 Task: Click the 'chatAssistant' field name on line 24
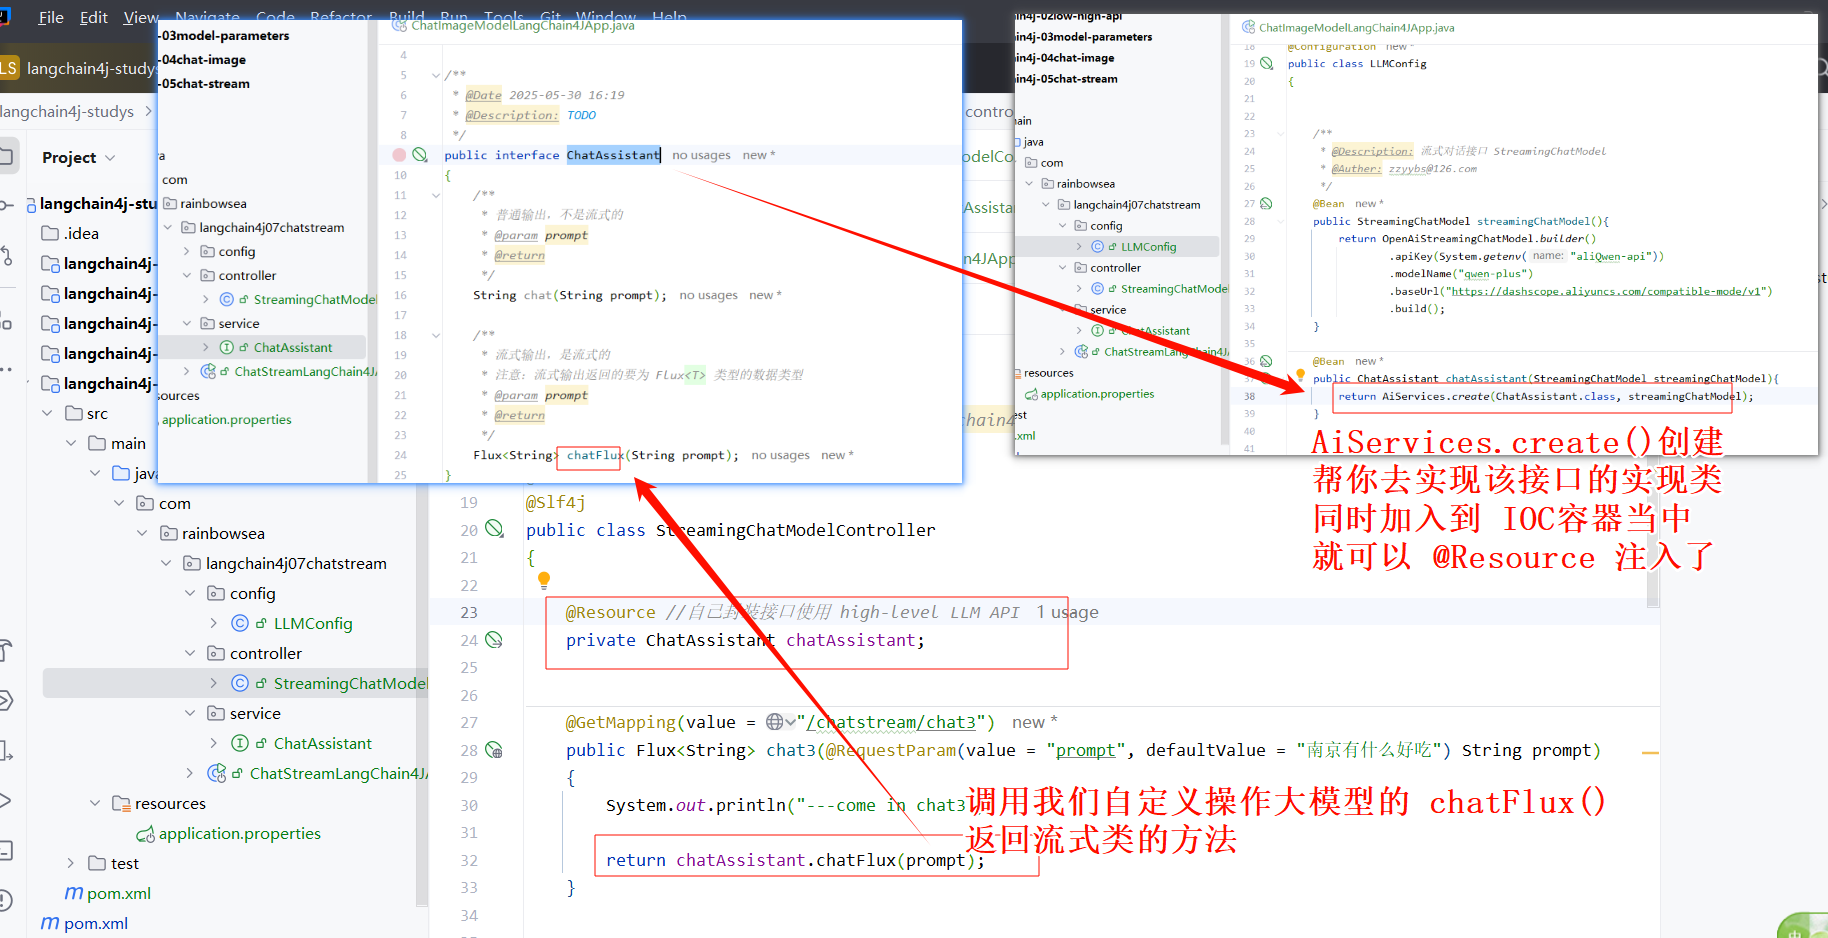850,640
